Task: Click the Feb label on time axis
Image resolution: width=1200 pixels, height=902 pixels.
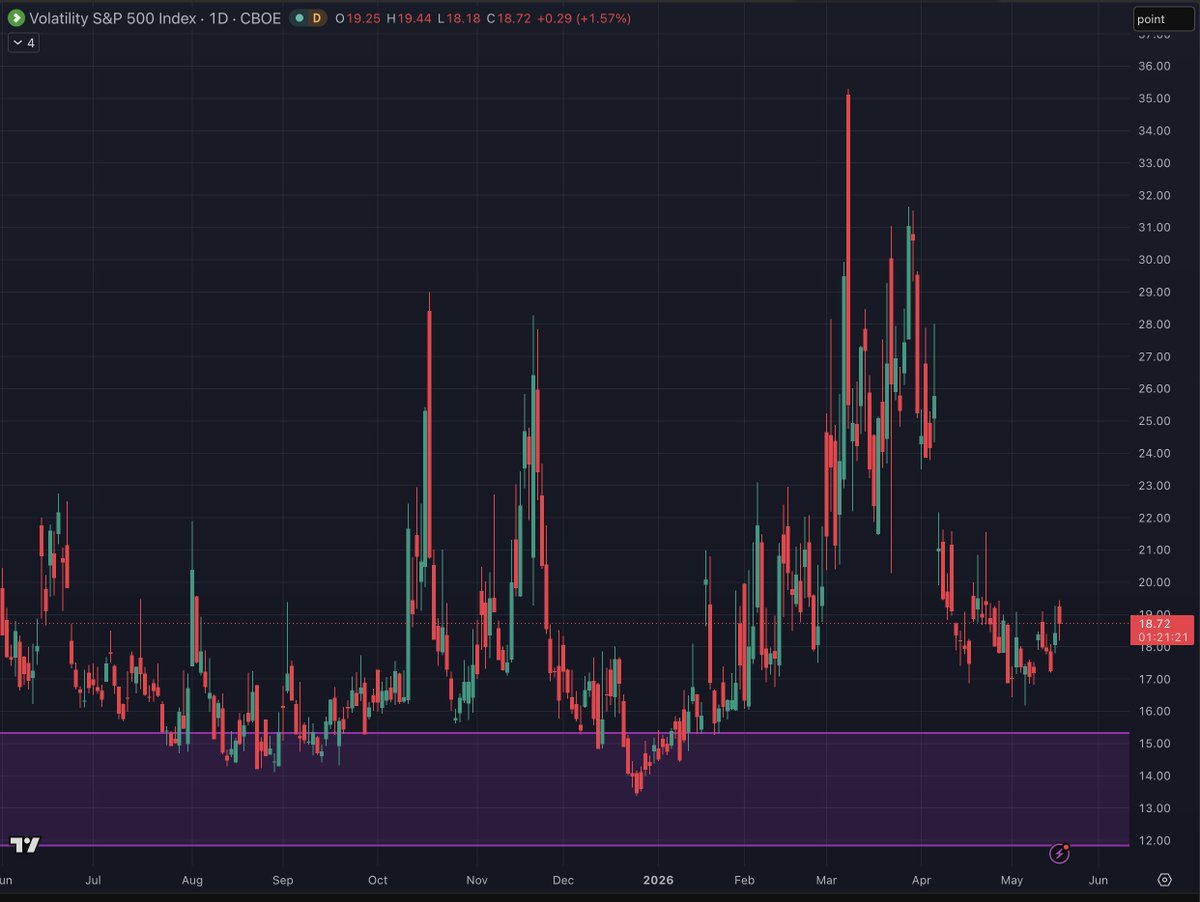Action: (744, 880)
